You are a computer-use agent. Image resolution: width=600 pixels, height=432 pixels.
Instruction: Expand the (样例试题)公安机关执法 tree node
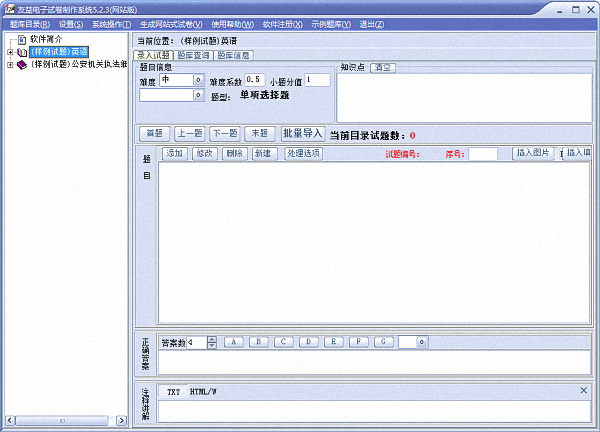(10, 64)
